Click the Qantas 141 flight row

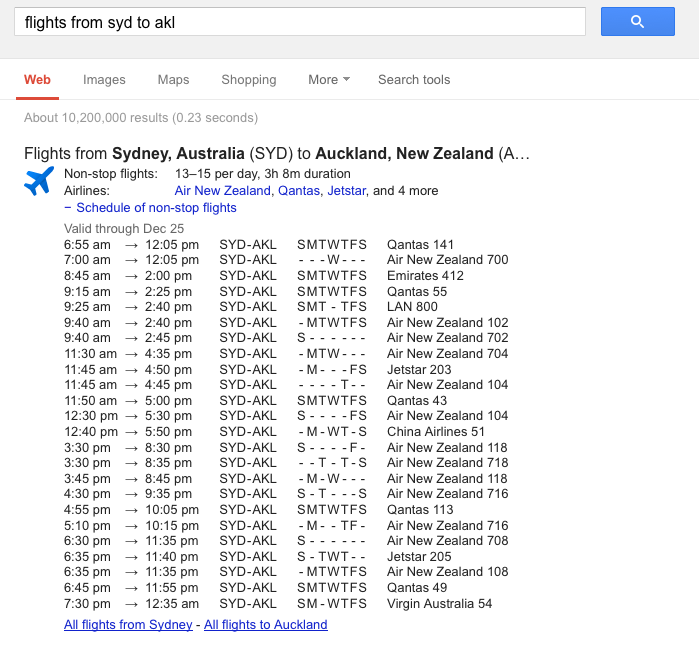point(259,245)
